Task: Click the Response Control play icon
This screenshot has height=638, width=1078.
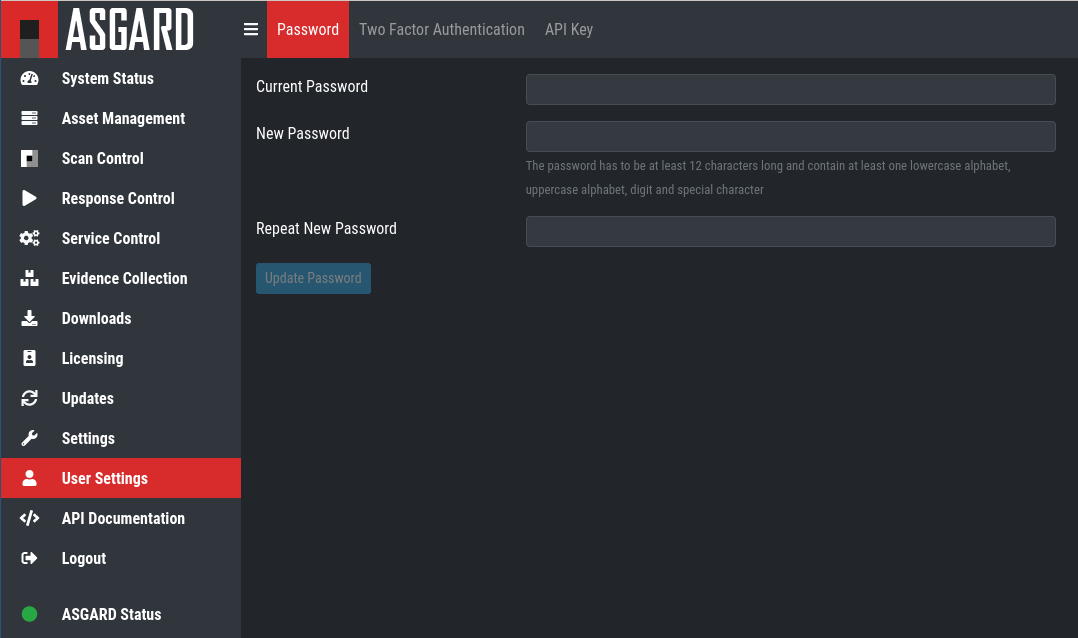Action: 30,198
